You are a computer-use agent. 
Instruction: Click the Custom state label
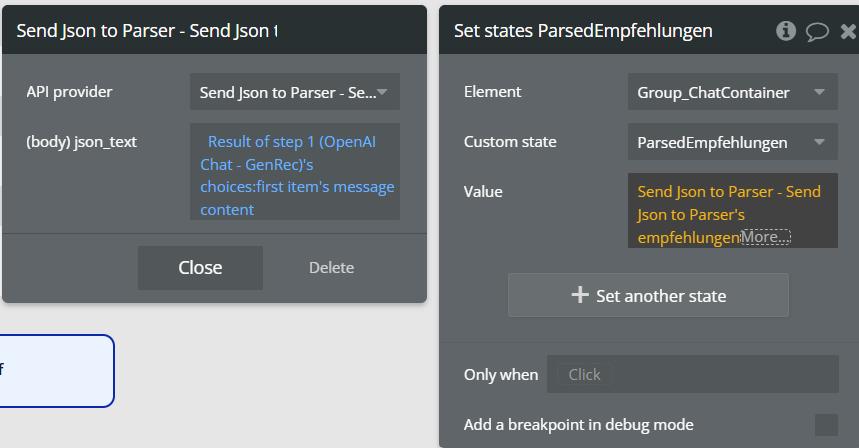[510, 142]
